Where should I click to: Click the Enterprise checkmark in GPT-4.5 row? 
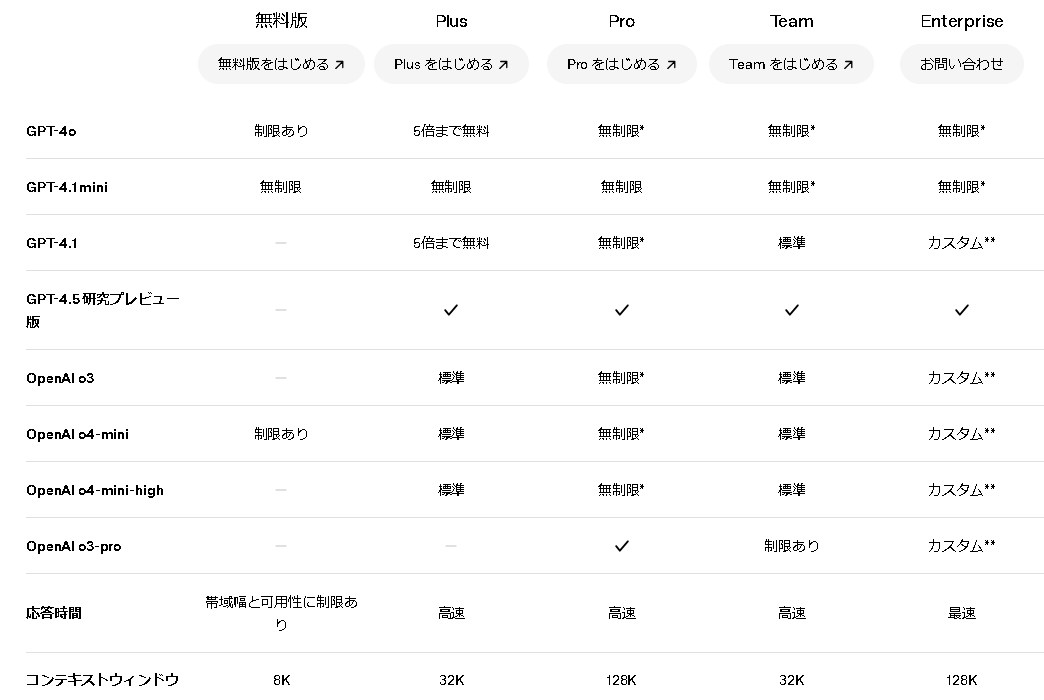(961, 310)
